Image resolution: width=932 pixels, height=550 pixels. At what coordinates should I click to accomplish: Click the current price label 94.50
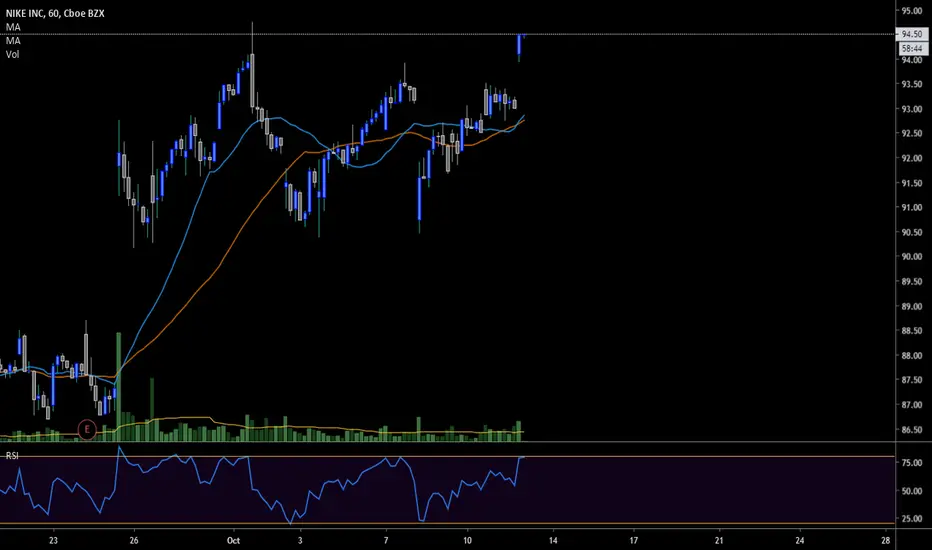point(912,34)
